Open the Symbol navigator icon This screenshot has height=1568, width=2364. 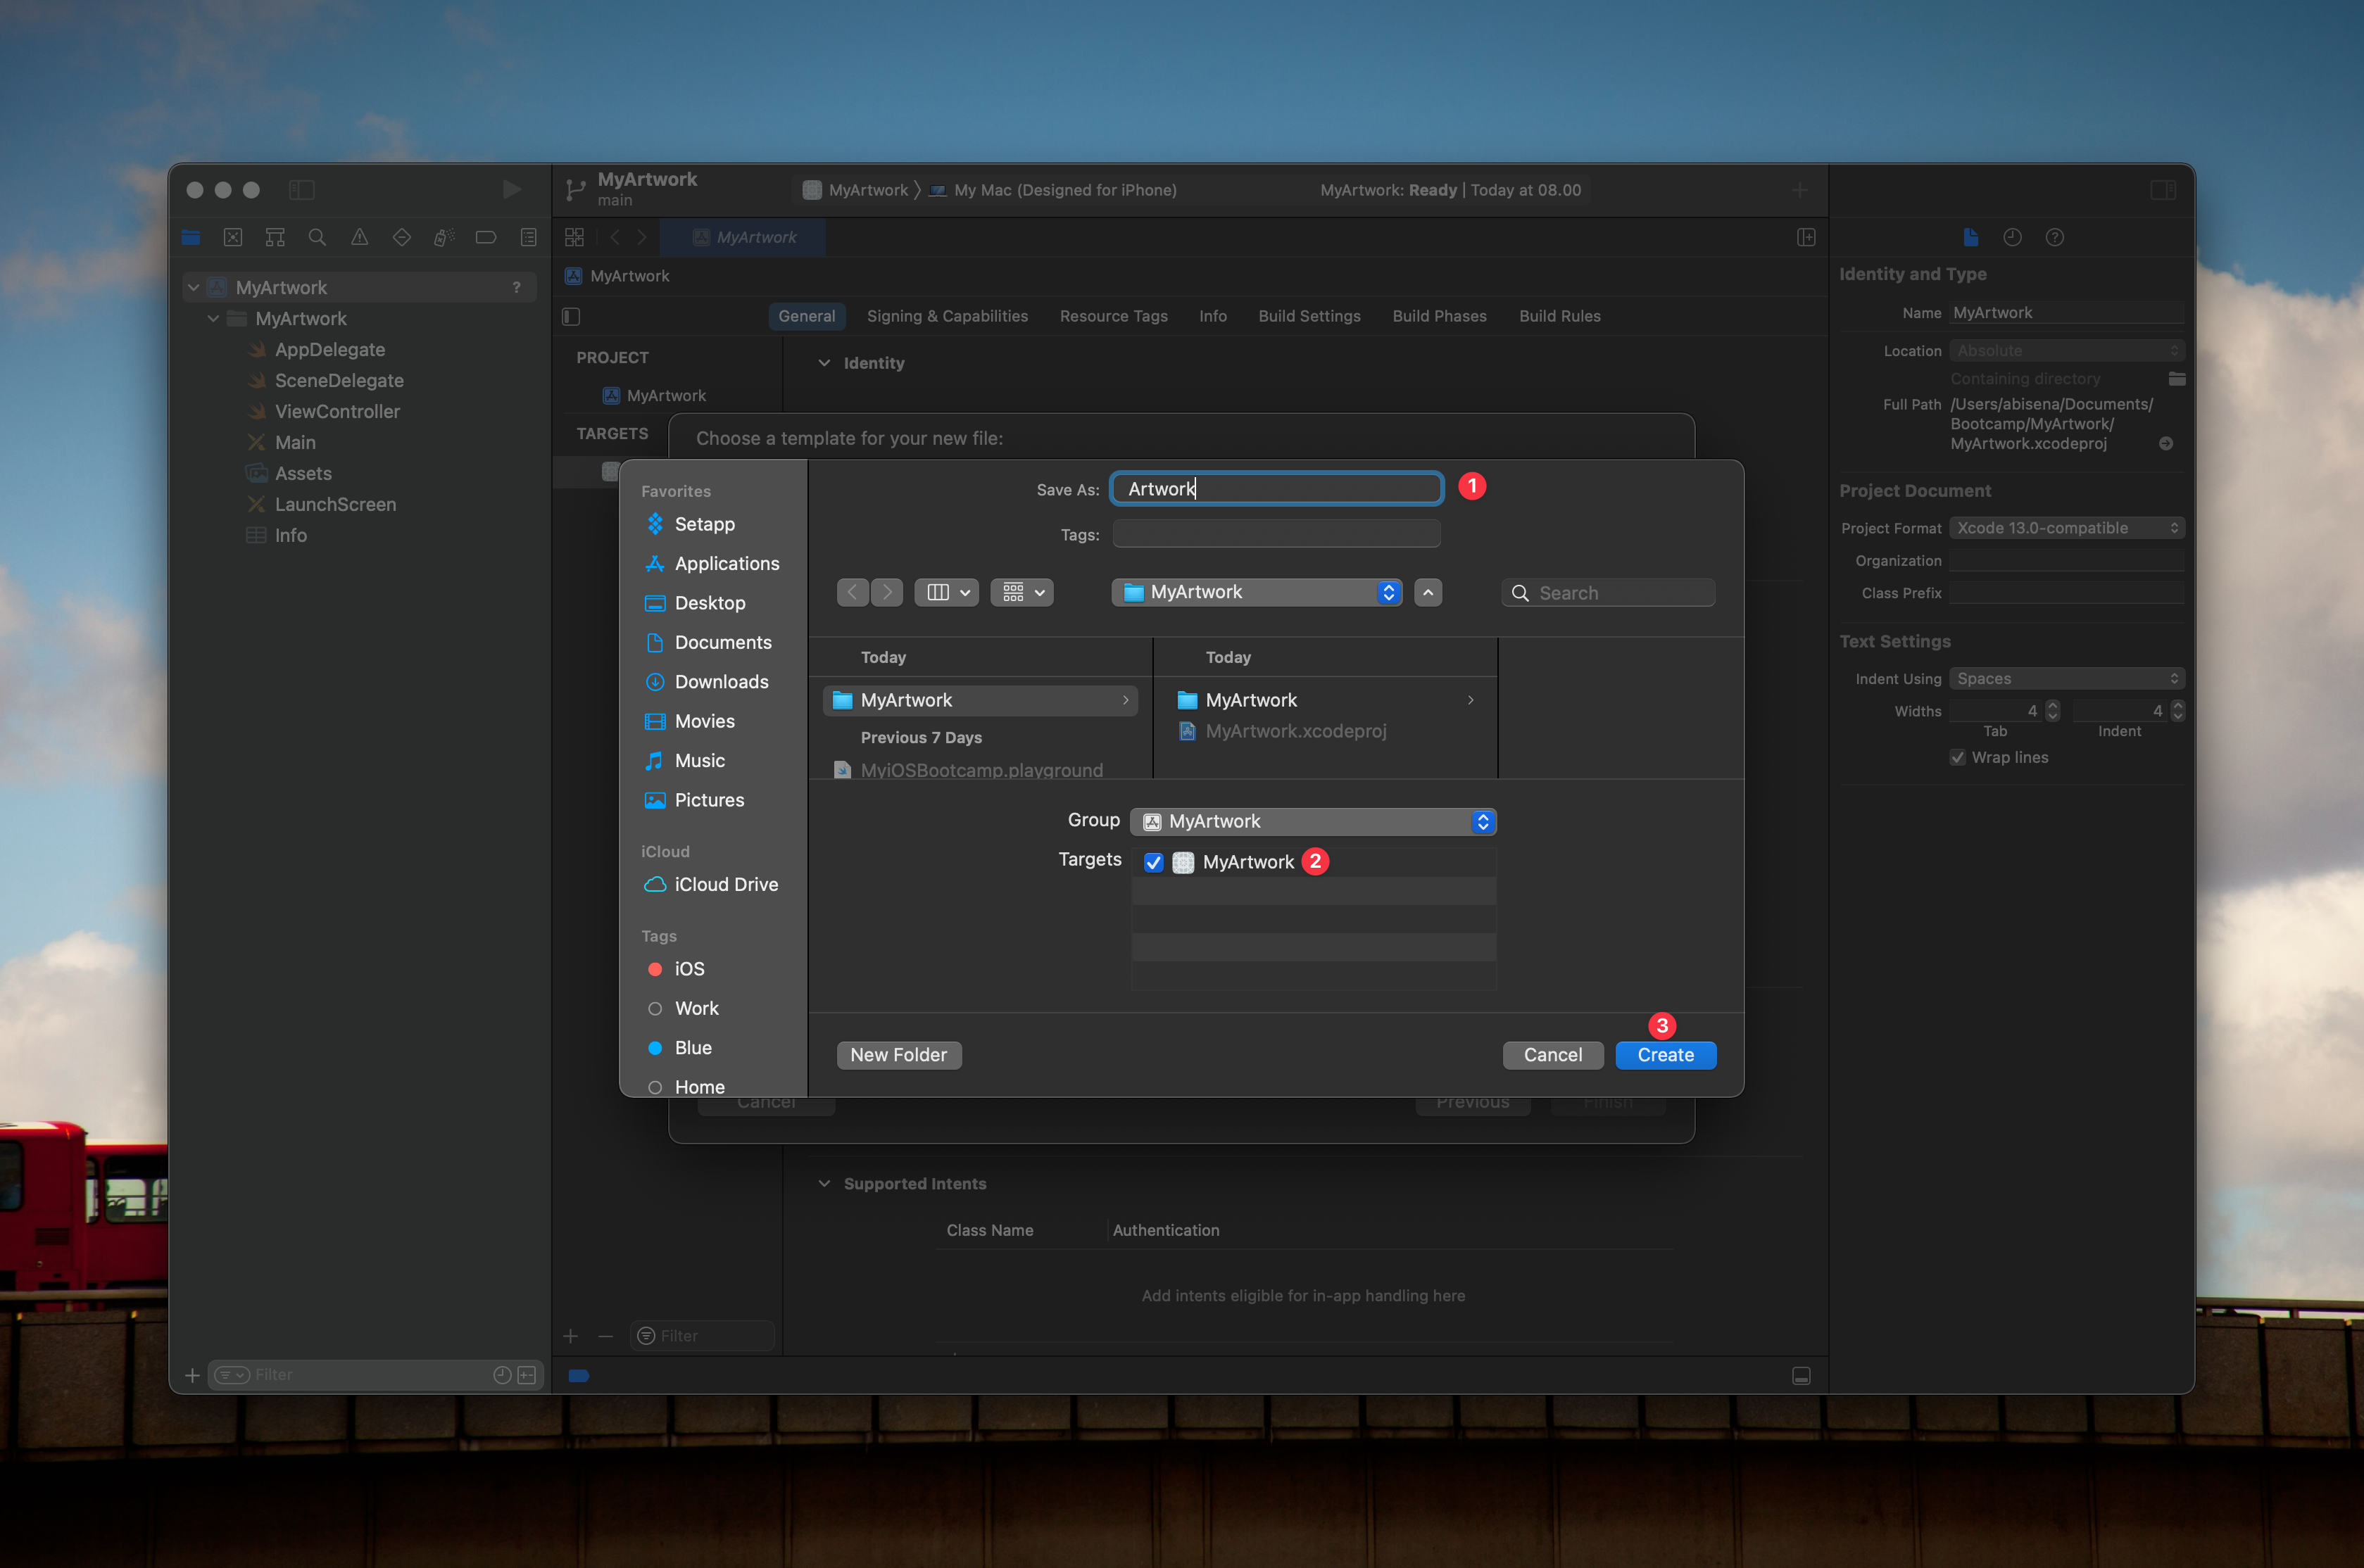coord(275,237)
